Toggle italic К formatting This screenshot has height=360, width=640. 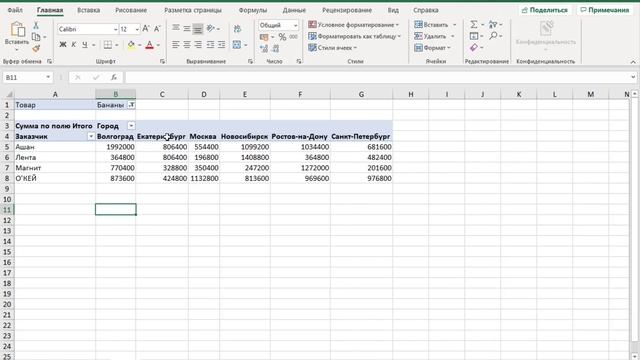[73, 44]
